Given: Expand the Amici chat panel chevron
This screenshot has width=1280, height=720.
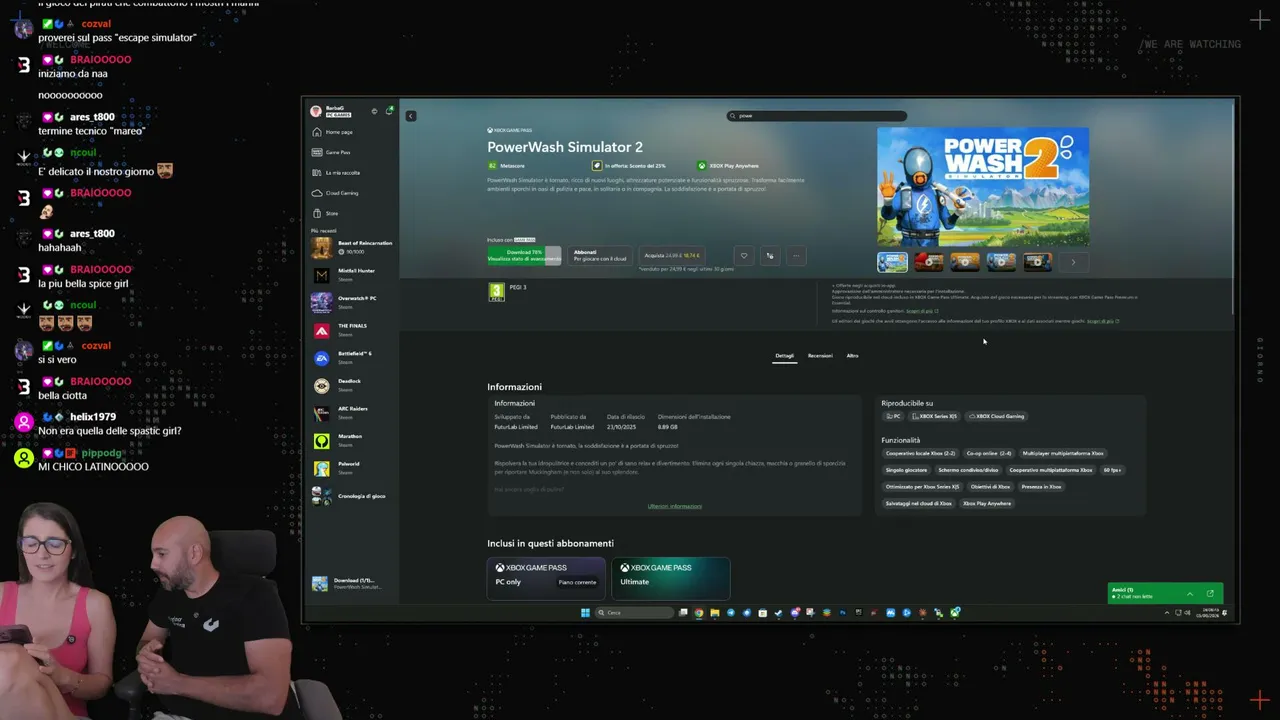Looking at the screenshot, I should click(1190, 594).
